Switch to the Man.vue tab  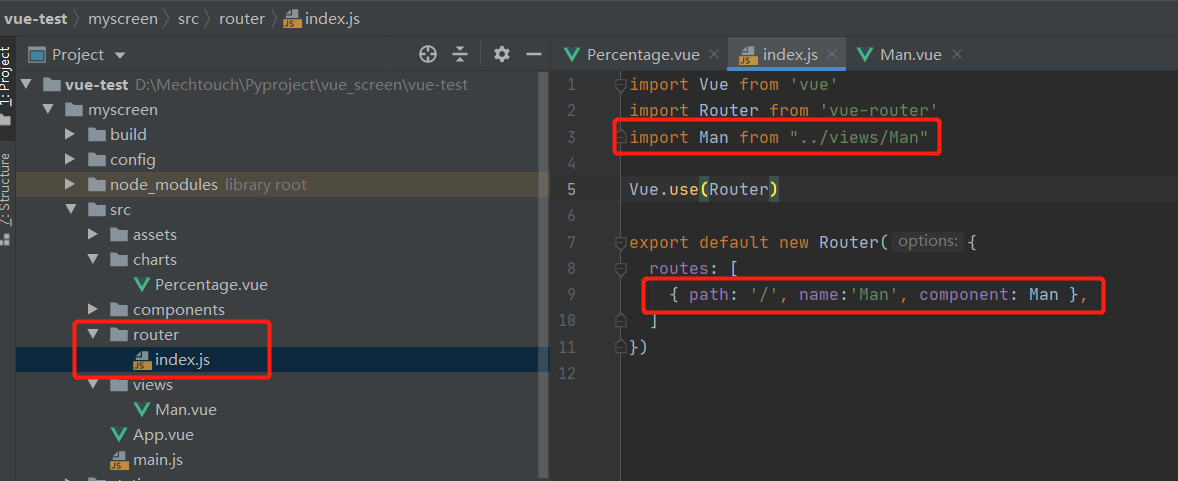(909, 55)
